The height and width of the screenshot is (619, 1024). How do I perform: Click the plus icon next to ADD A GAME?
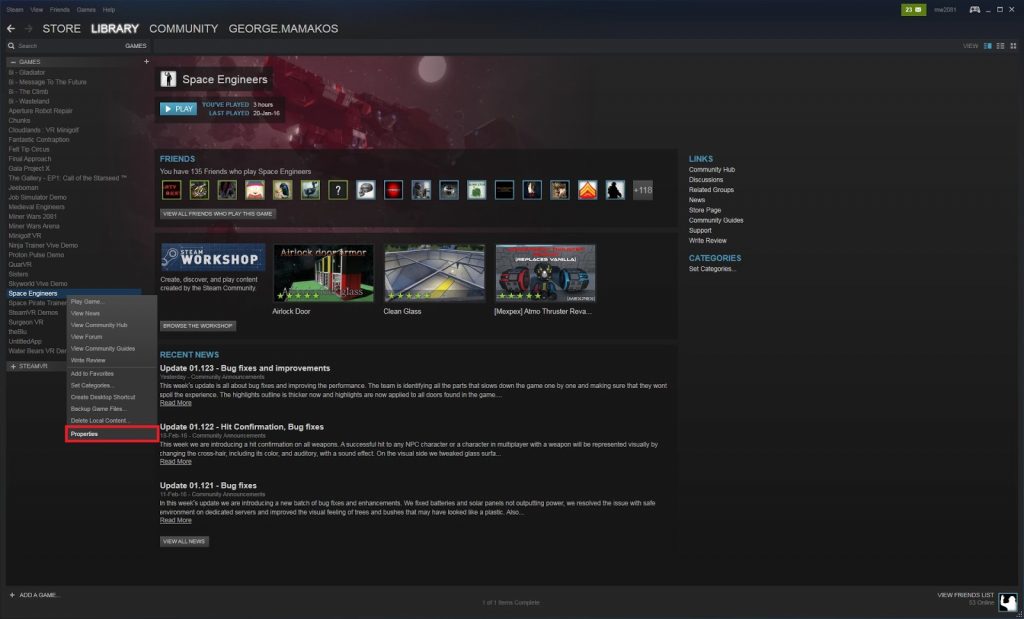pyautogui.click(x=12, y=595)
